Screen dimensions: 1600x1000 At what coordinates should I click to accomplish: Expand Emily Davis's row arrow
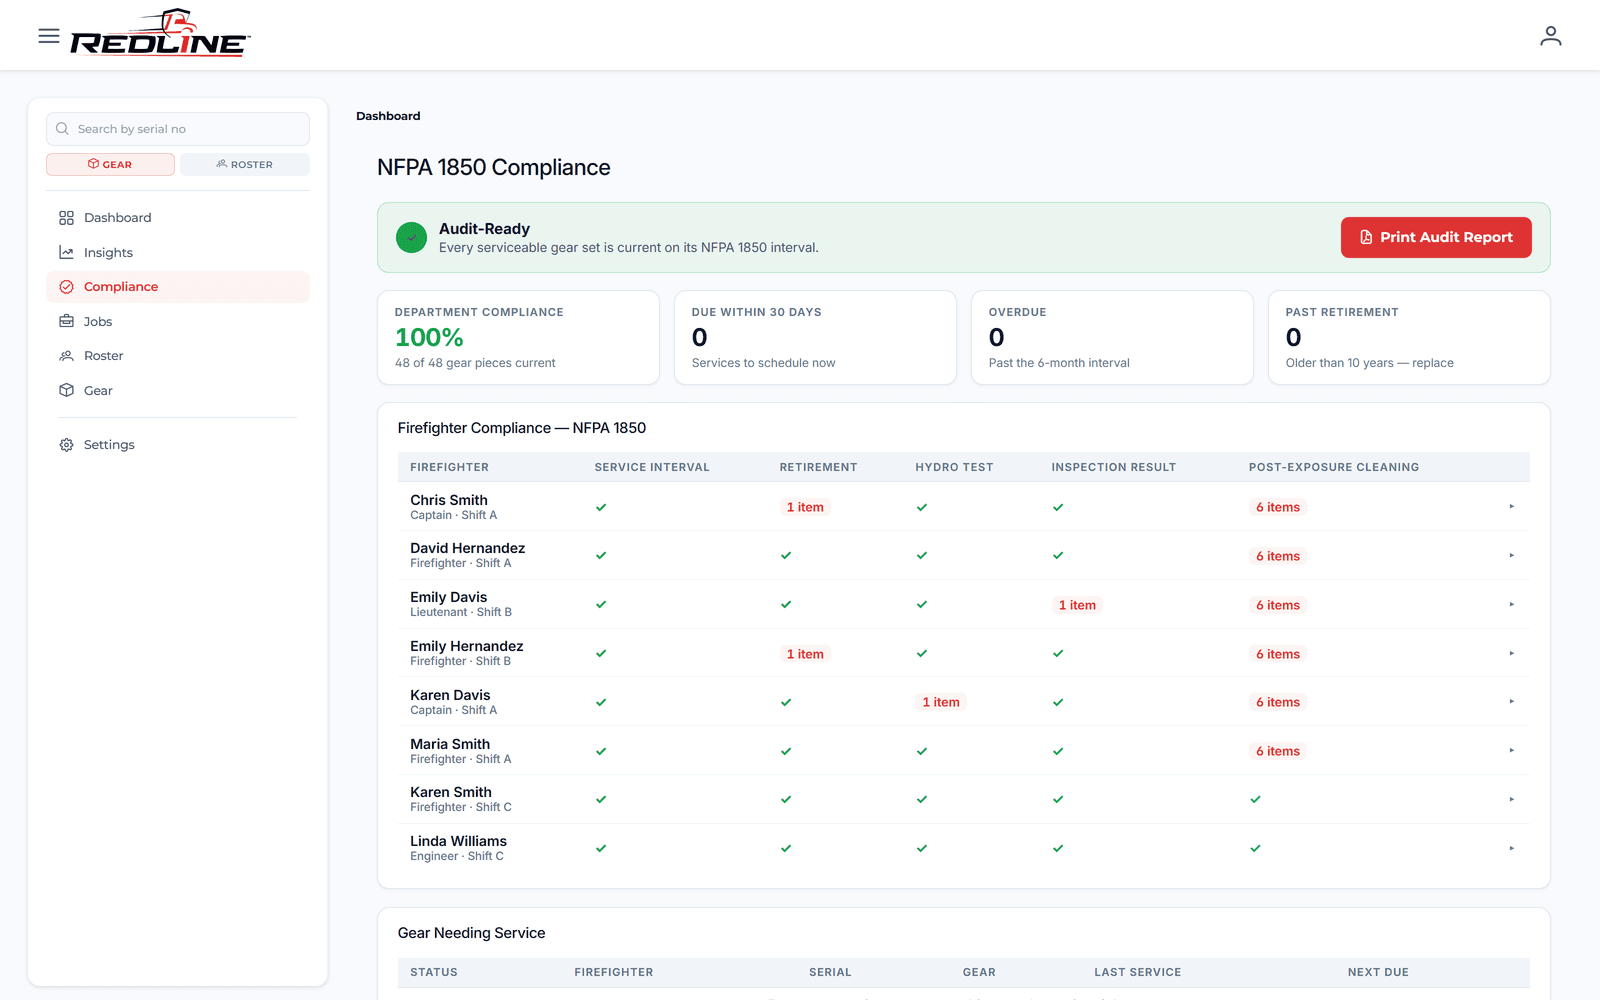(1511, 604)
